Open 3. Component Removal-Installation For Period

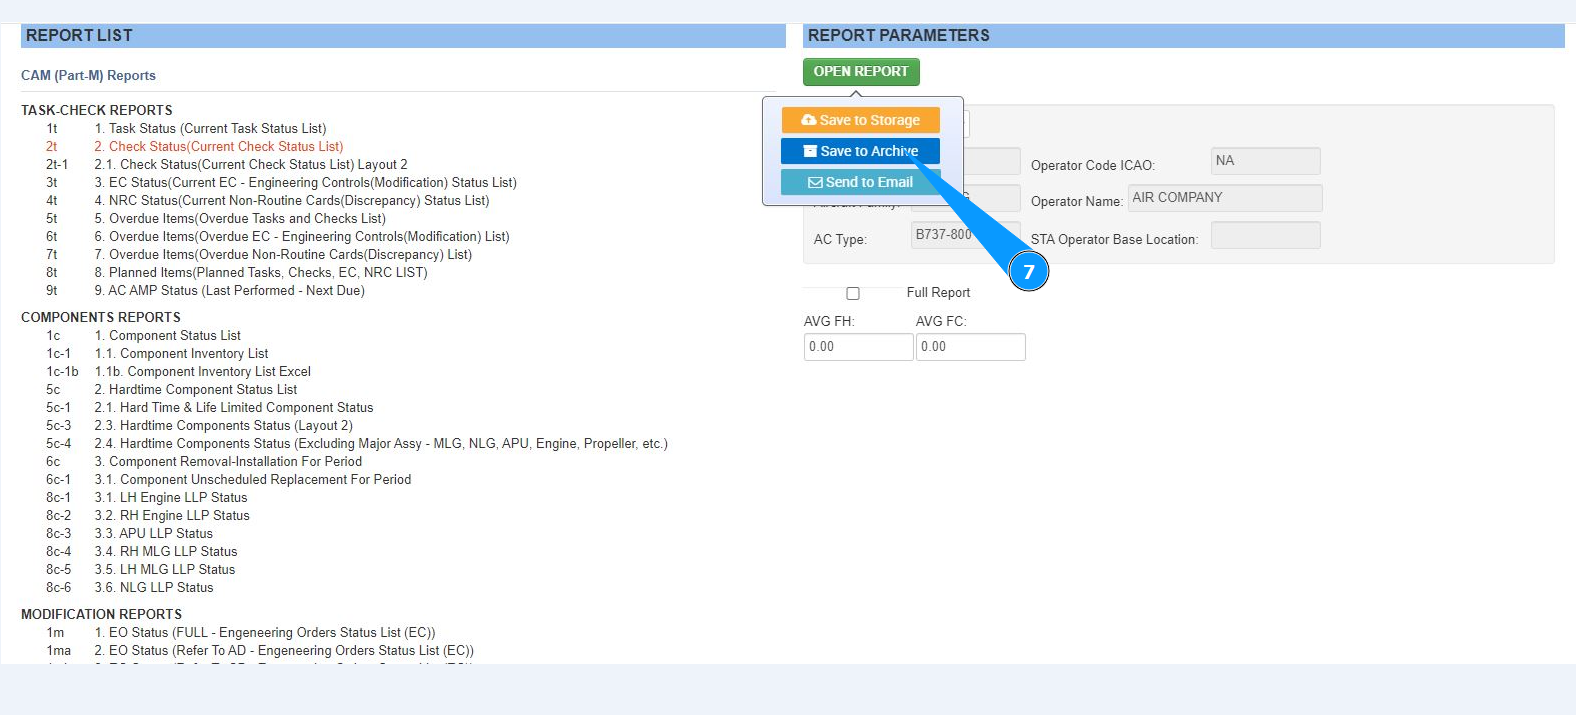[x=228, y=461]
